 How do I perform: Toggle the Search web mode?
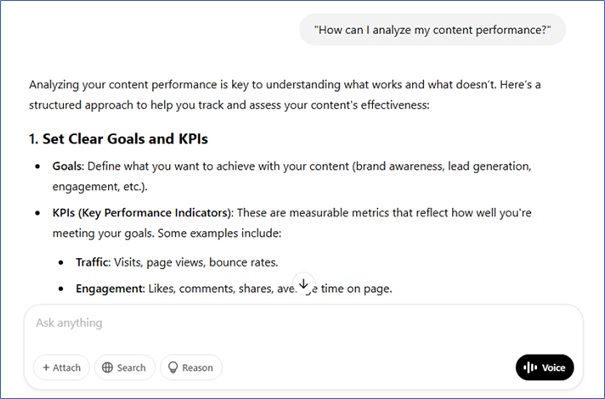point(125,367)
